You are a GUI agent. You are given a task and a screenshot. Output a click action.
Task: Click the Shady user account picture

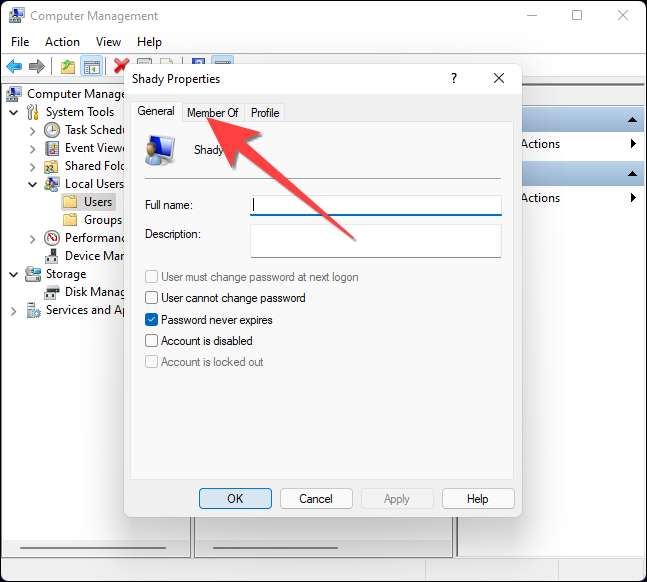[x=160, y=150]
